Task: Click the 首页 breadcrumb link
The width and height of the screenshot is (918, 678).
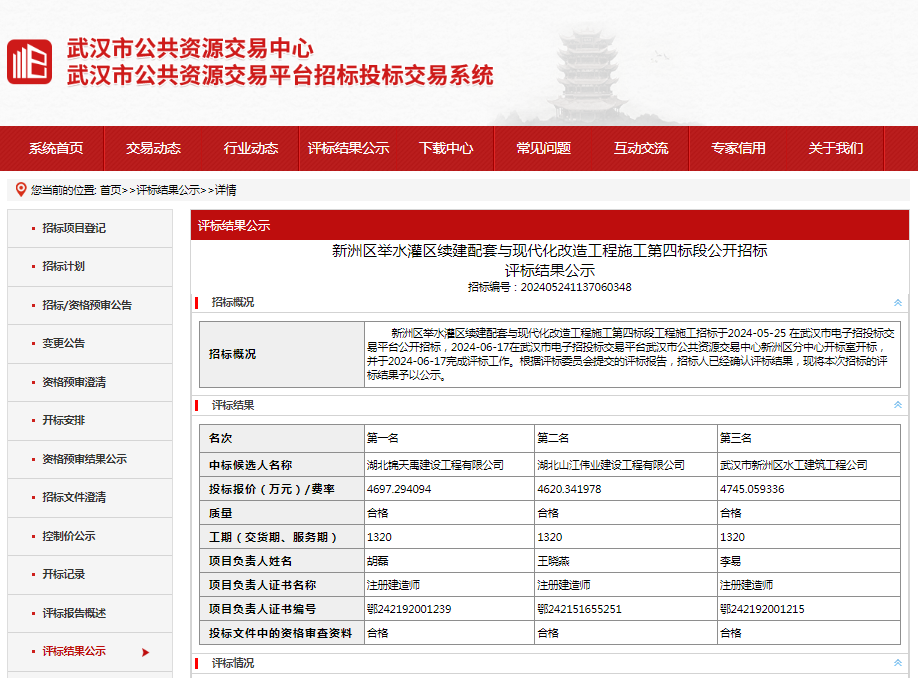Action: coord(113,186)
